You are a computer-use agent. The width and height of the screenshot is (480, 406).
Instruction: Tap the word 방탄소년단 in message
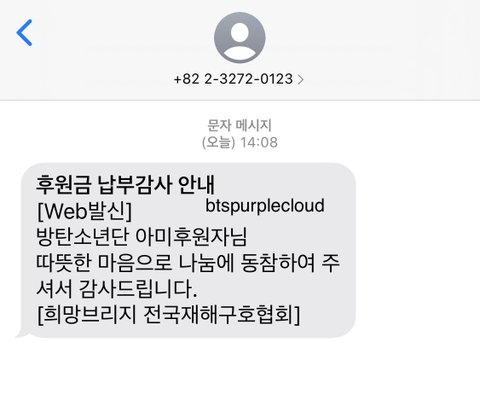coord(82,236)
